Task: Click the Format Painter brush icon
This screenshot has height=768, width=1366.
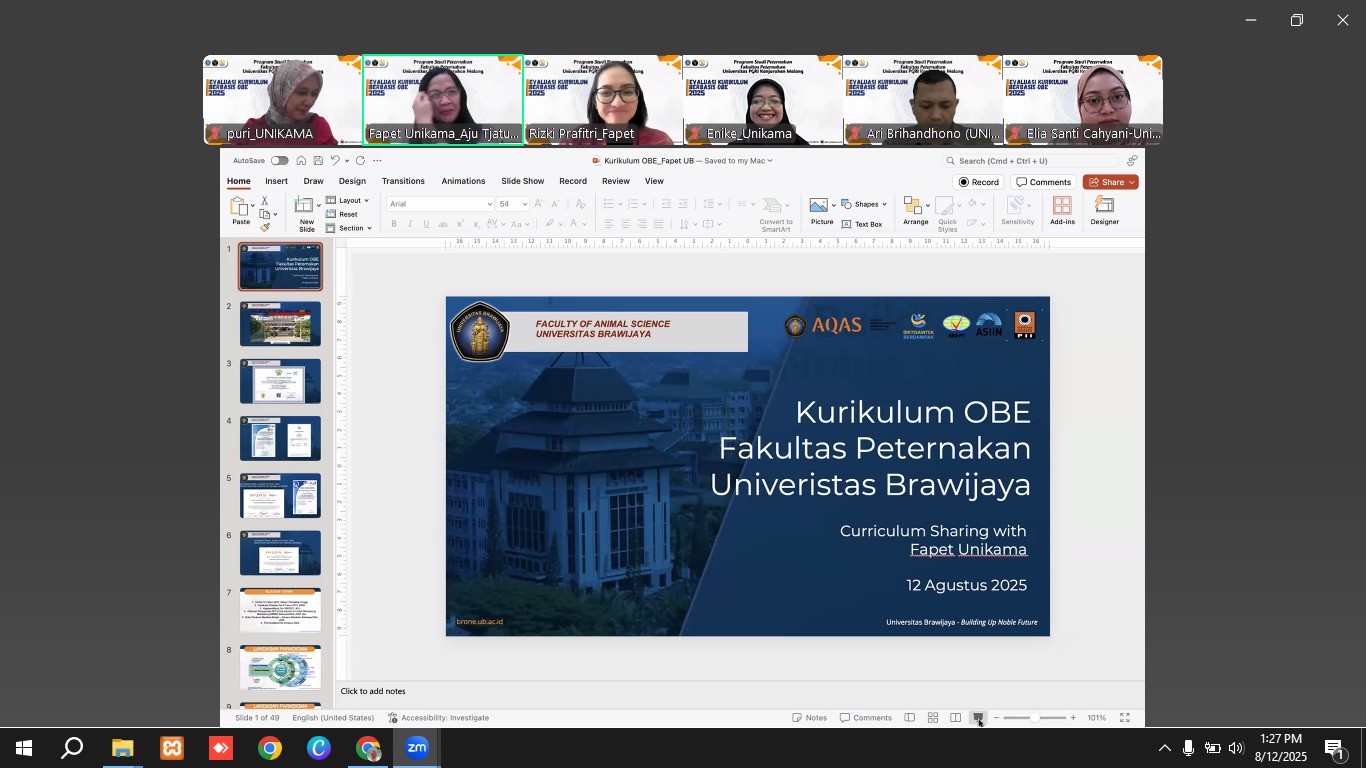Action: point(265,227)
